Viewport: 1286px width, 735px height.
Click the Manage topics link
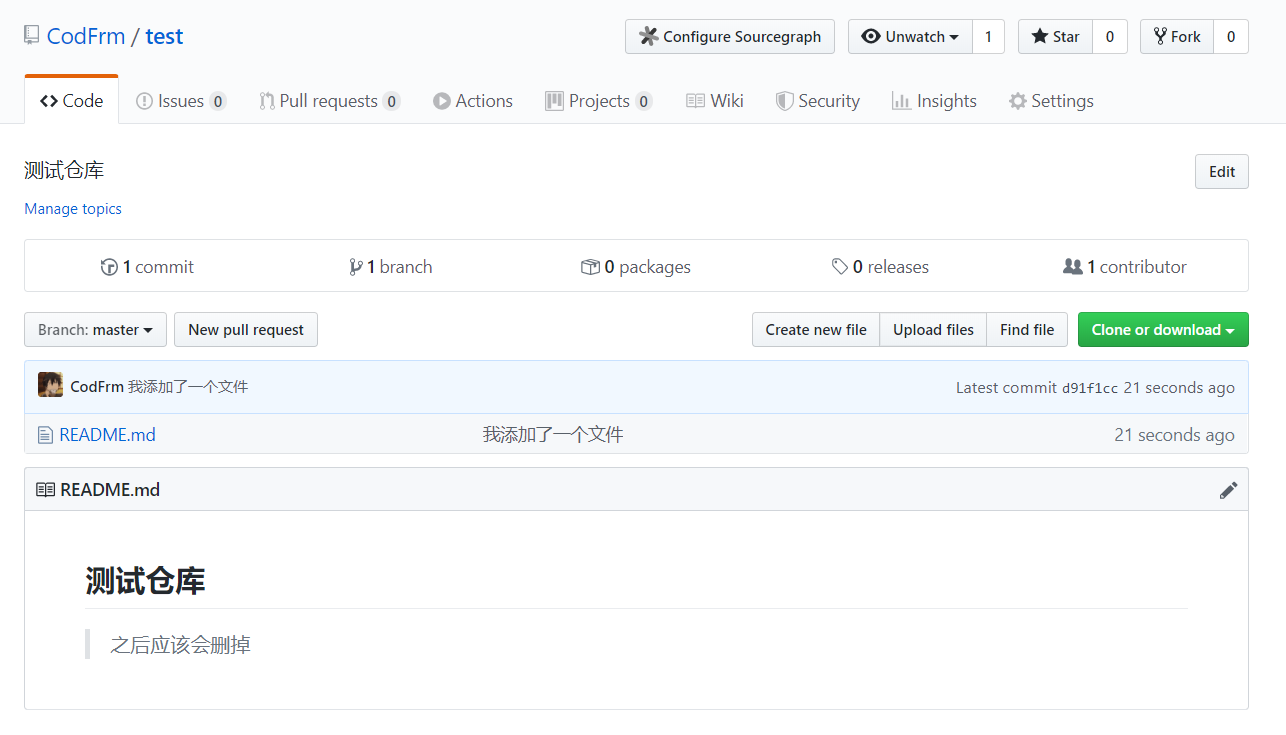[x=73, y=209]
